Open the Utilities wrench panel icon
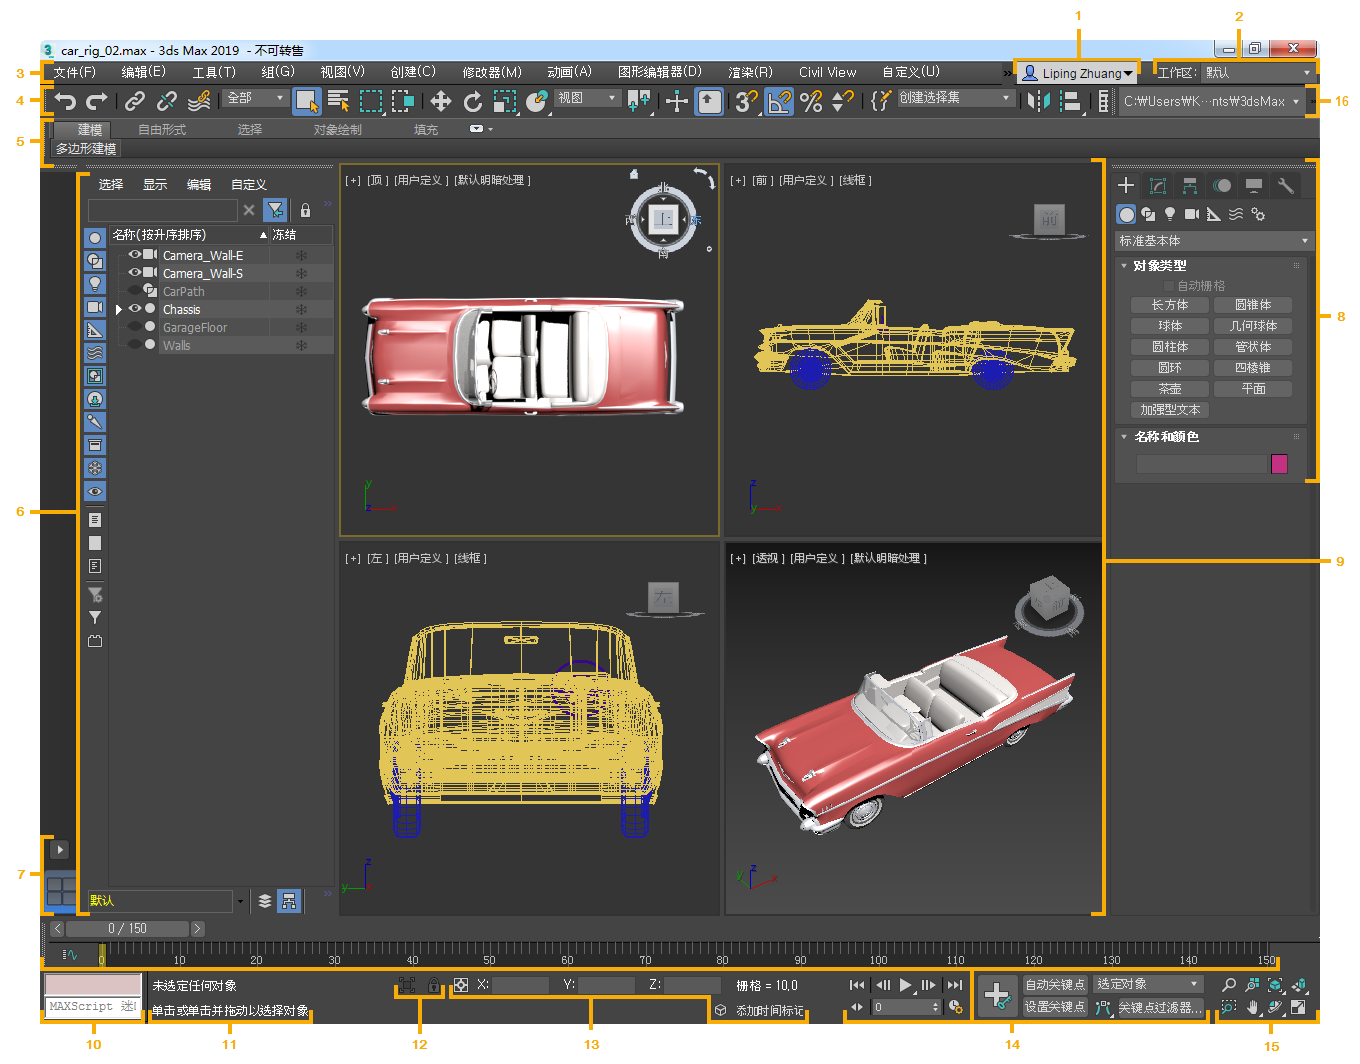The image size is (1360, 1064). pos(1286,185)
